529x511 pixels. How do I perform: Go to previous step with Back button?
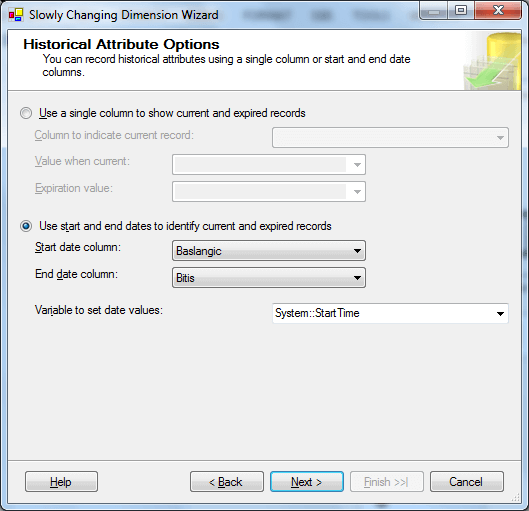pos(227,482)
